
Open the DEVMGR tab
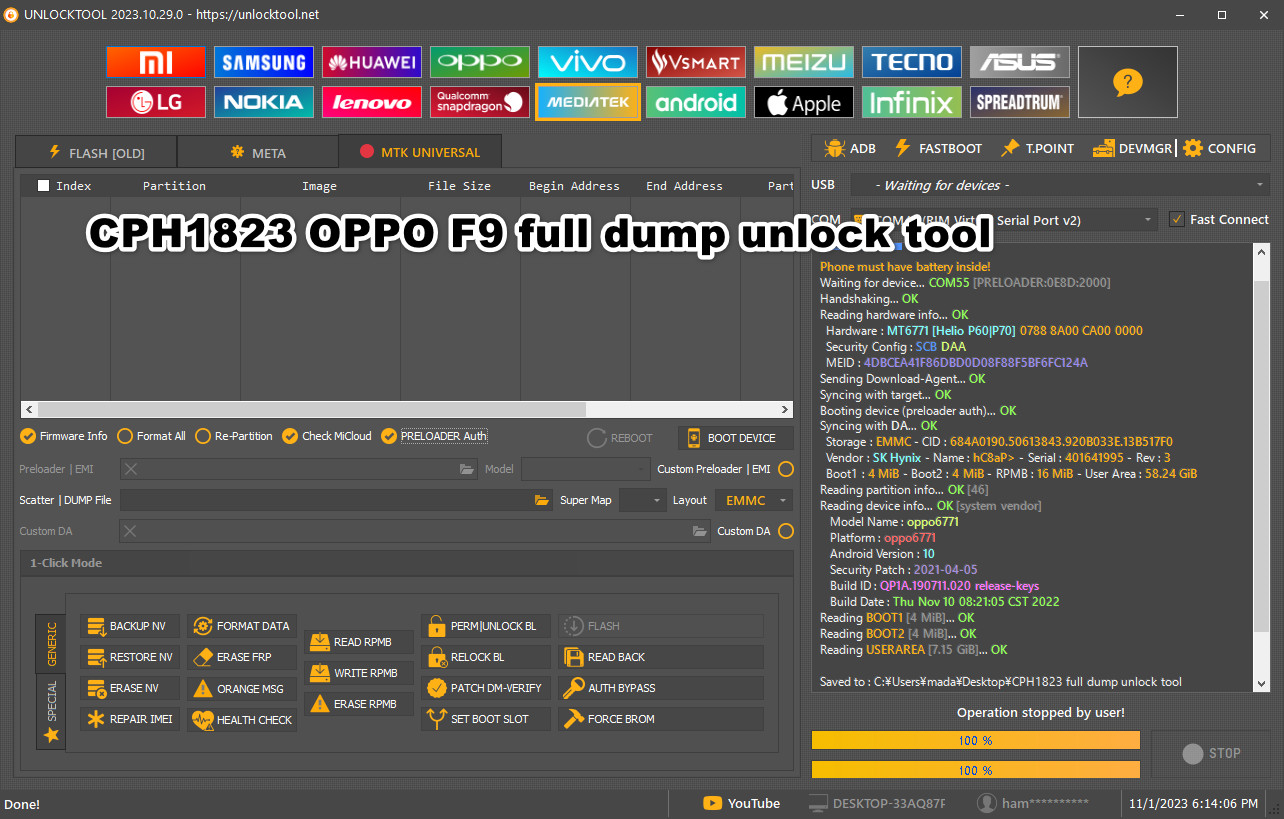coord(1131,148)
